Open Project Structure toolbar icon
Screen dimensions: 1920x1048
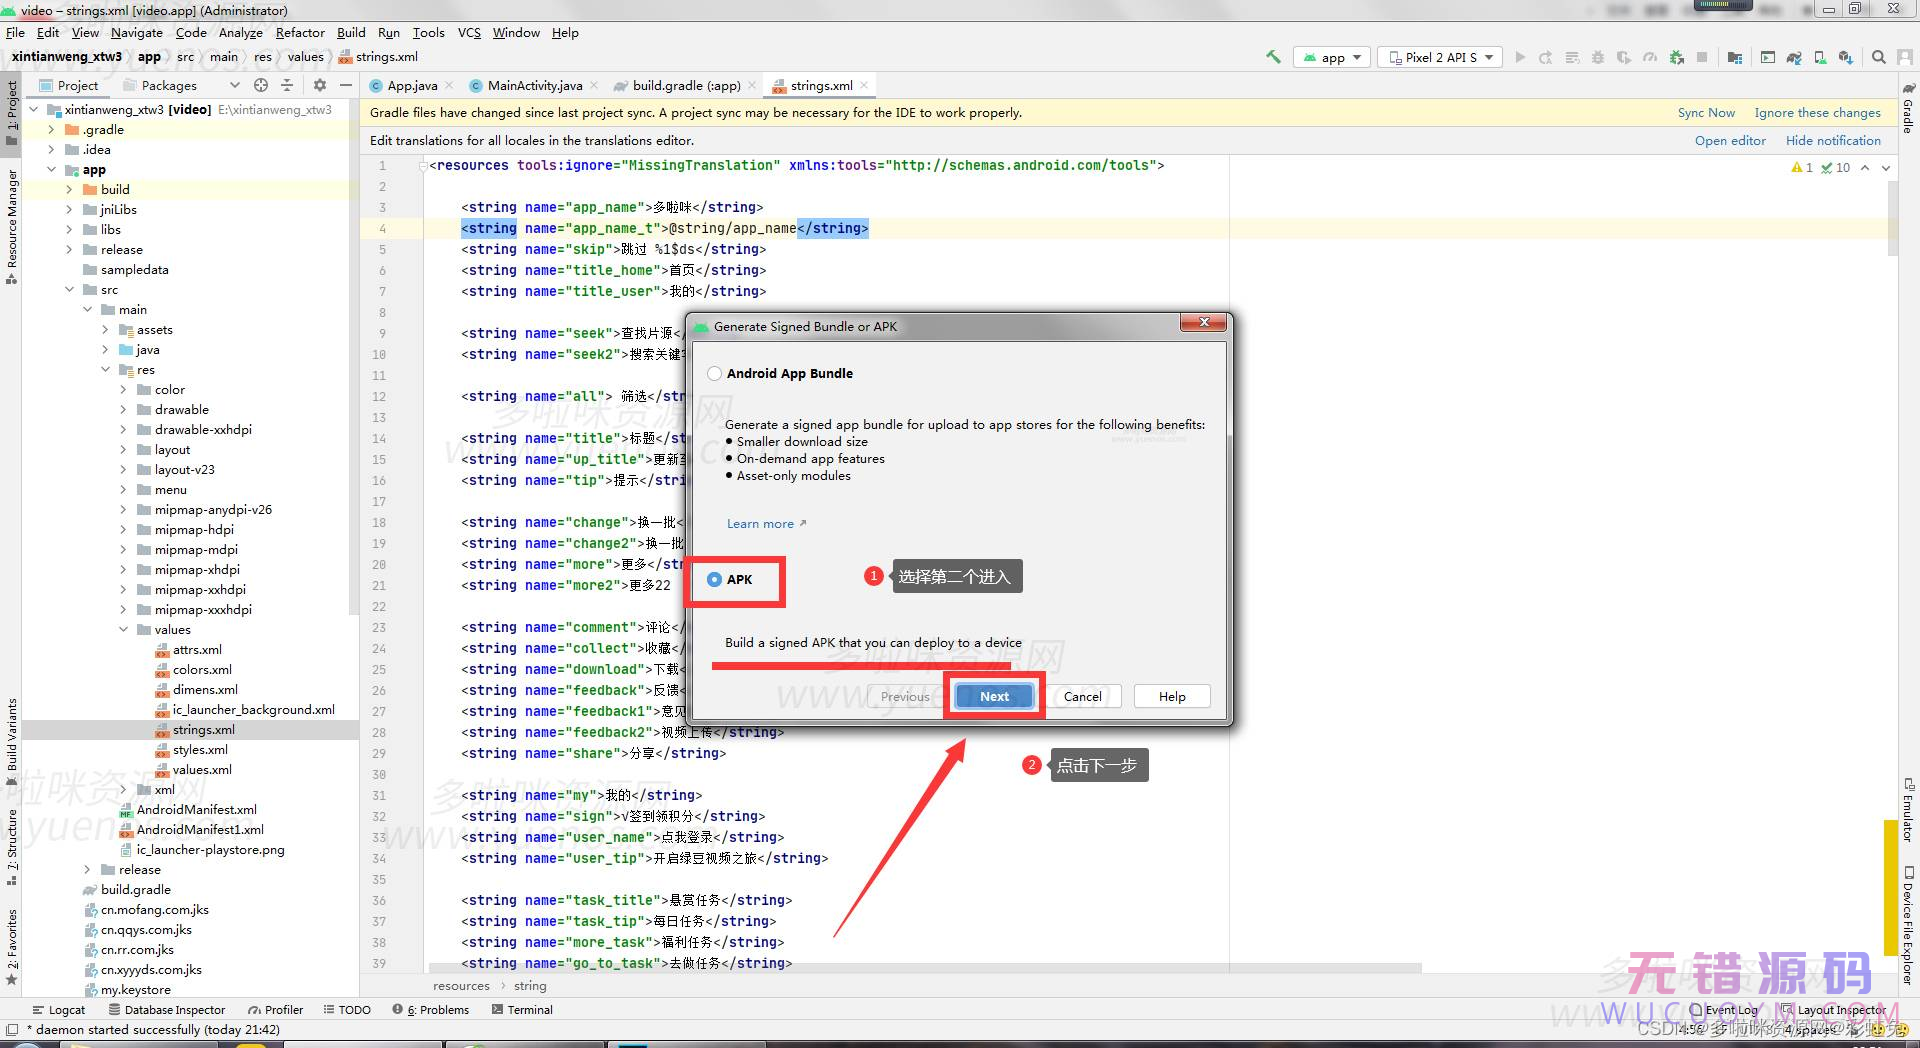[x=1734, y=57]
